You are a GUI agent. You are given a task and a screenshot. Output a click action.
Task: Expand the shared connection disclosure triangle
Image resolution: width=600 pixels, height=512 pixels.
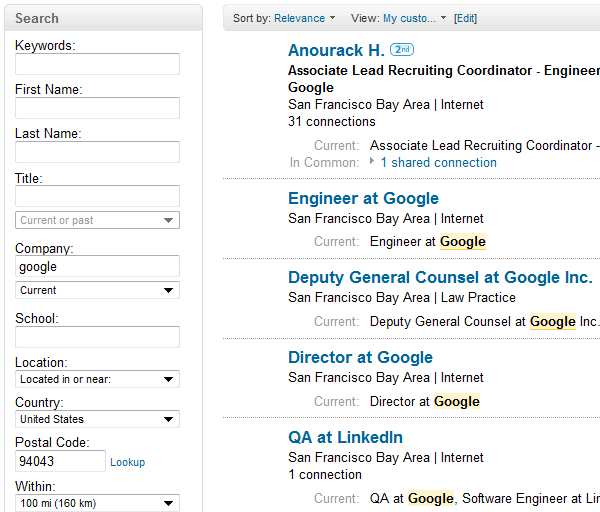click(372, 161)
